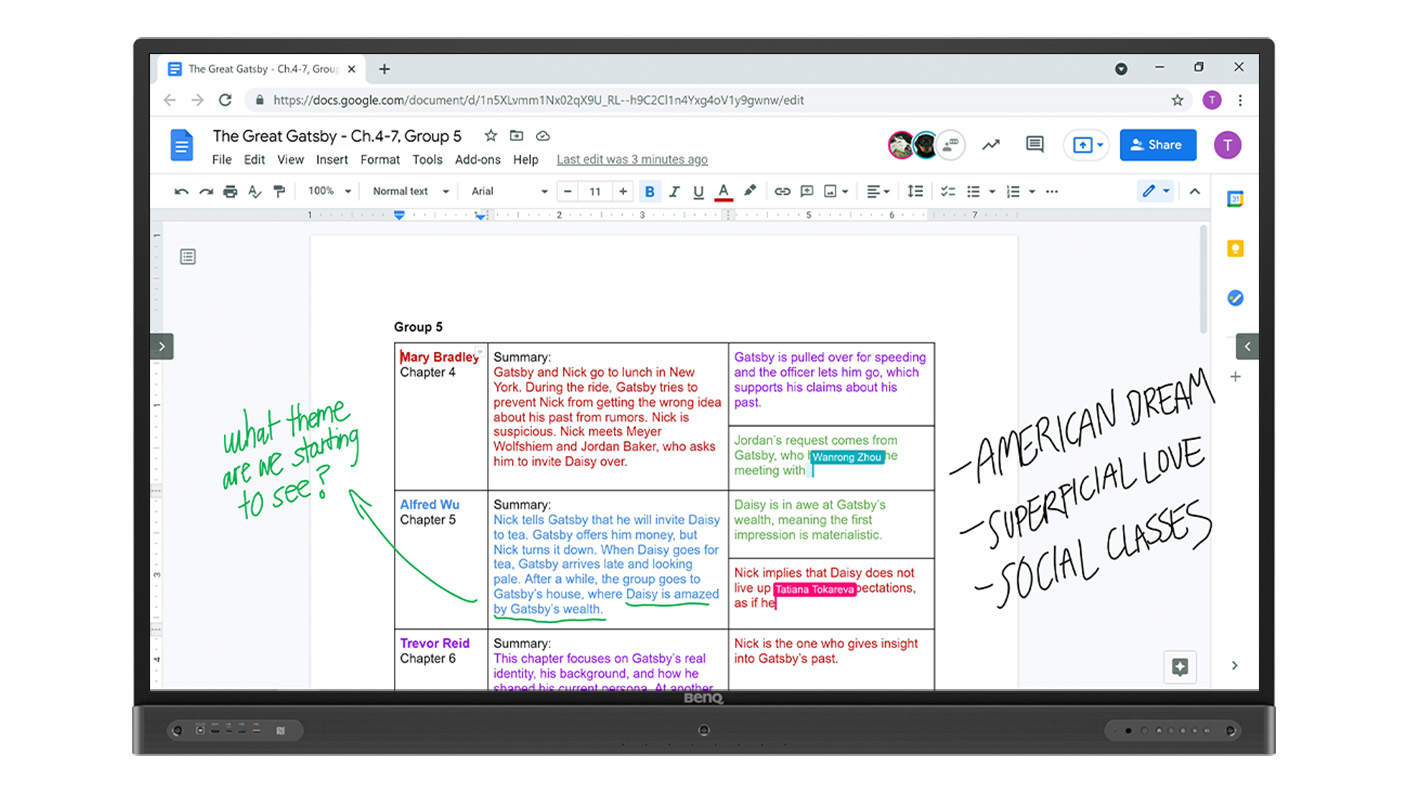1408x792 pixels.
Task: Open the font family dropdown
Action: pos(507,191)
